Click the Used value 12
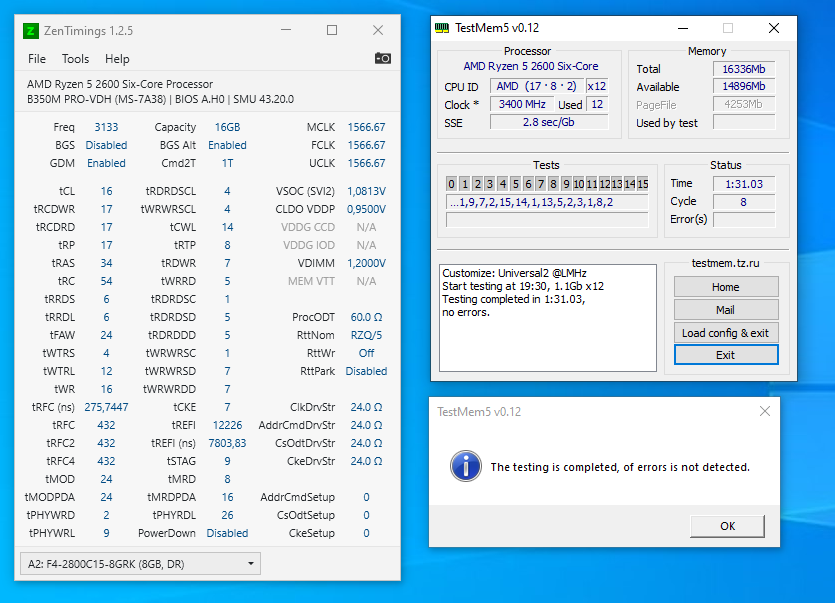This screenshot has height=603, width=835. coord(597,104)
